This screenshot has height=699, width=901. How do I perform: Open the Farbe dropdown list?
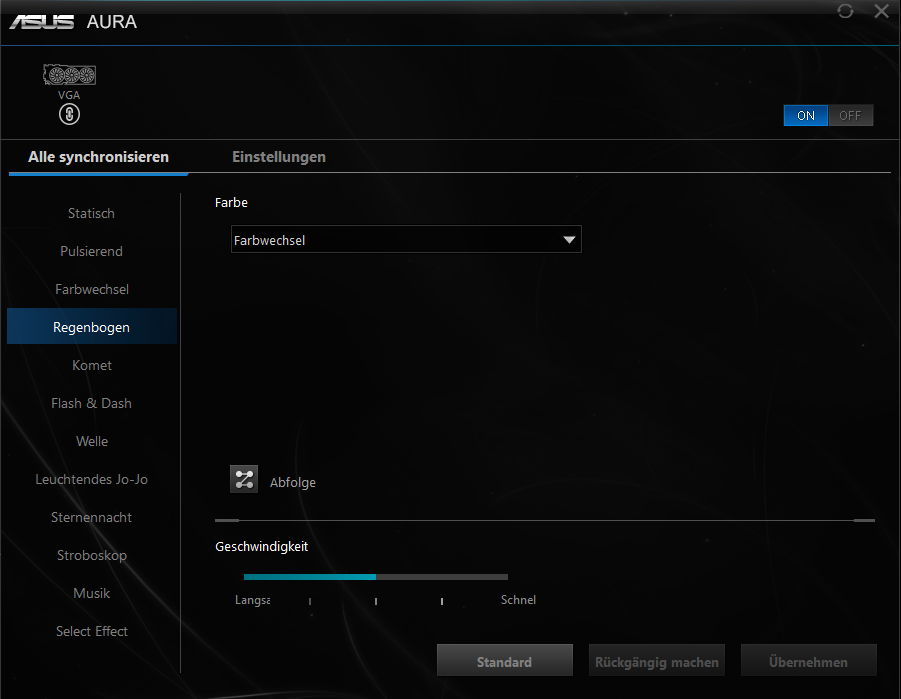pyautogui.click(x=405, y=240)
